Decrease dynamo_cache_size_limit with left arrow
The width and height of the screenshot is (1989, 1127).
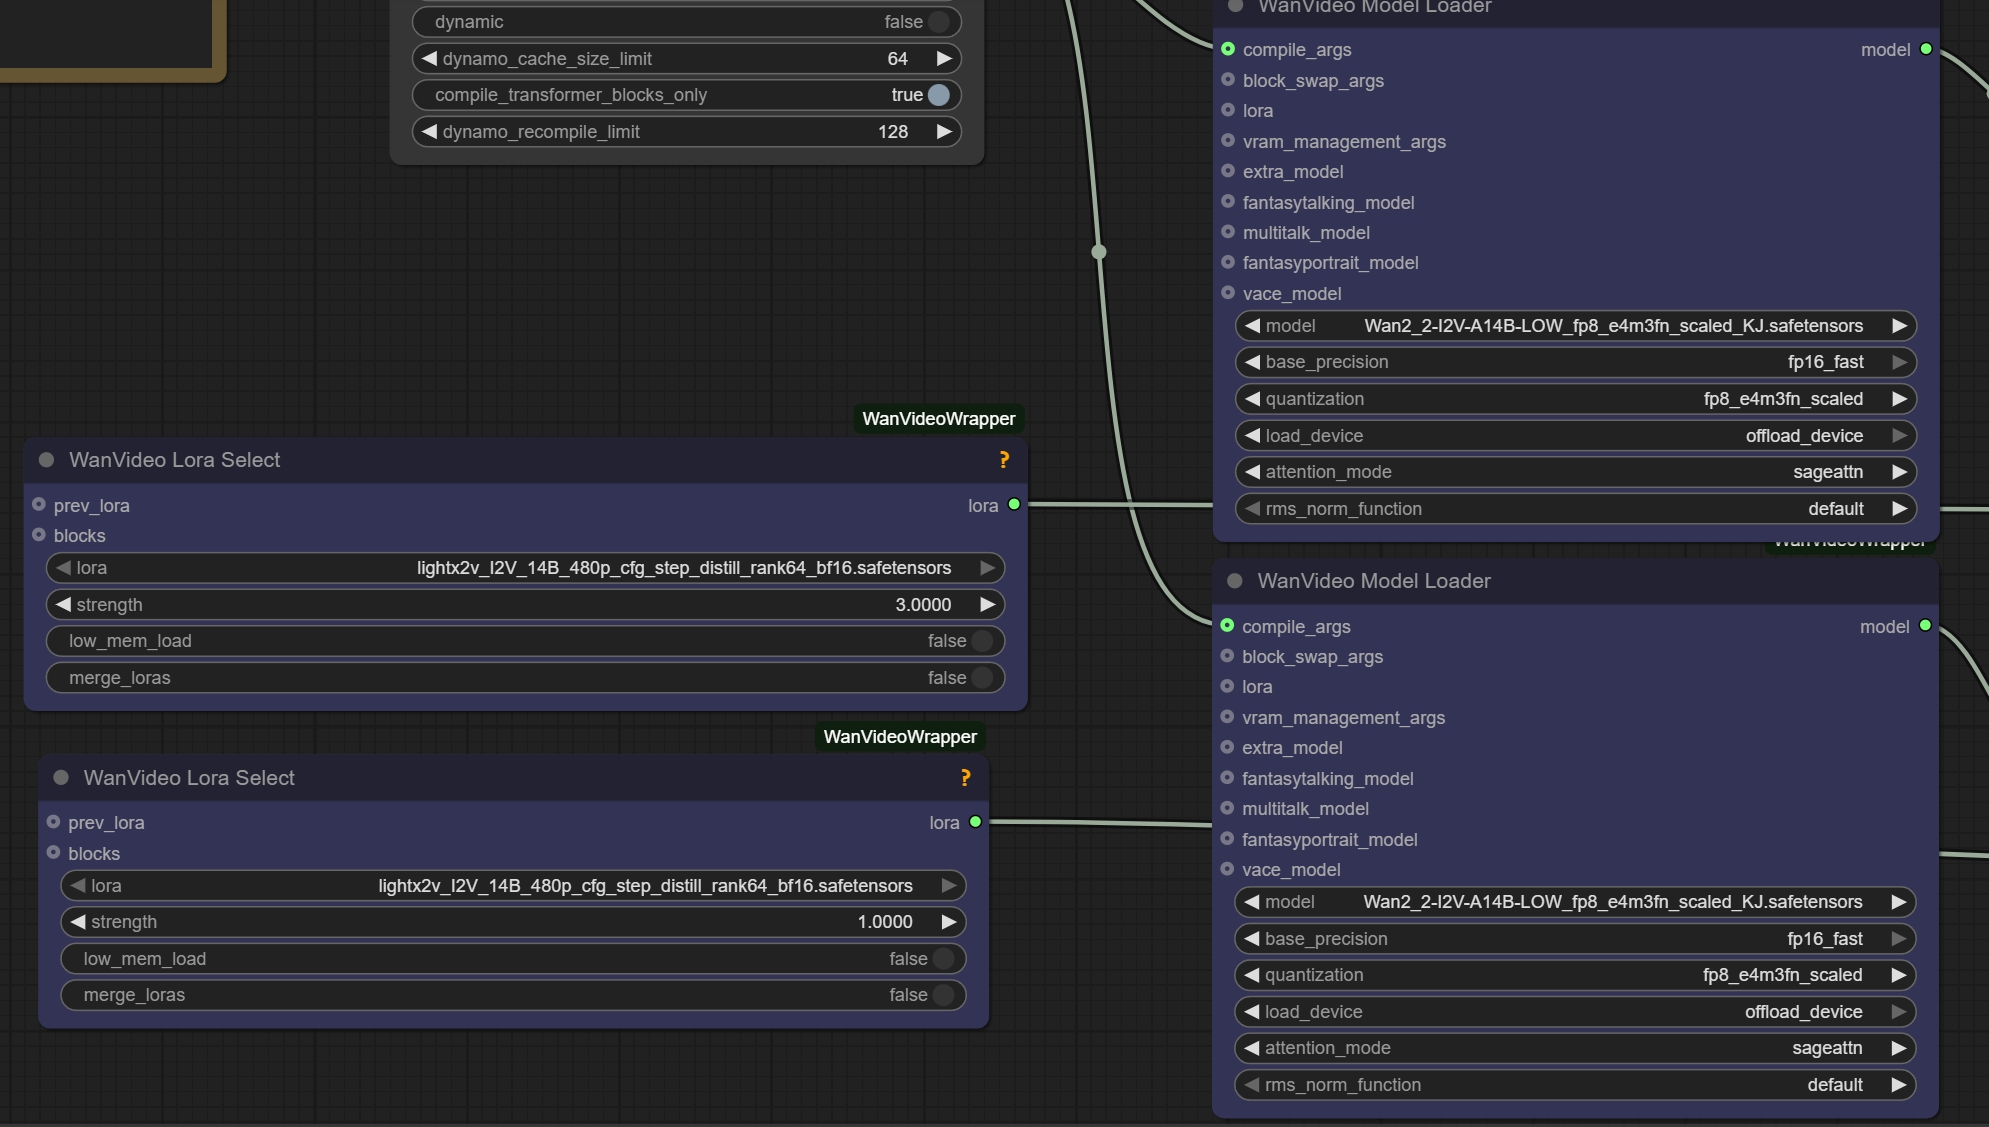click(429, 59)
